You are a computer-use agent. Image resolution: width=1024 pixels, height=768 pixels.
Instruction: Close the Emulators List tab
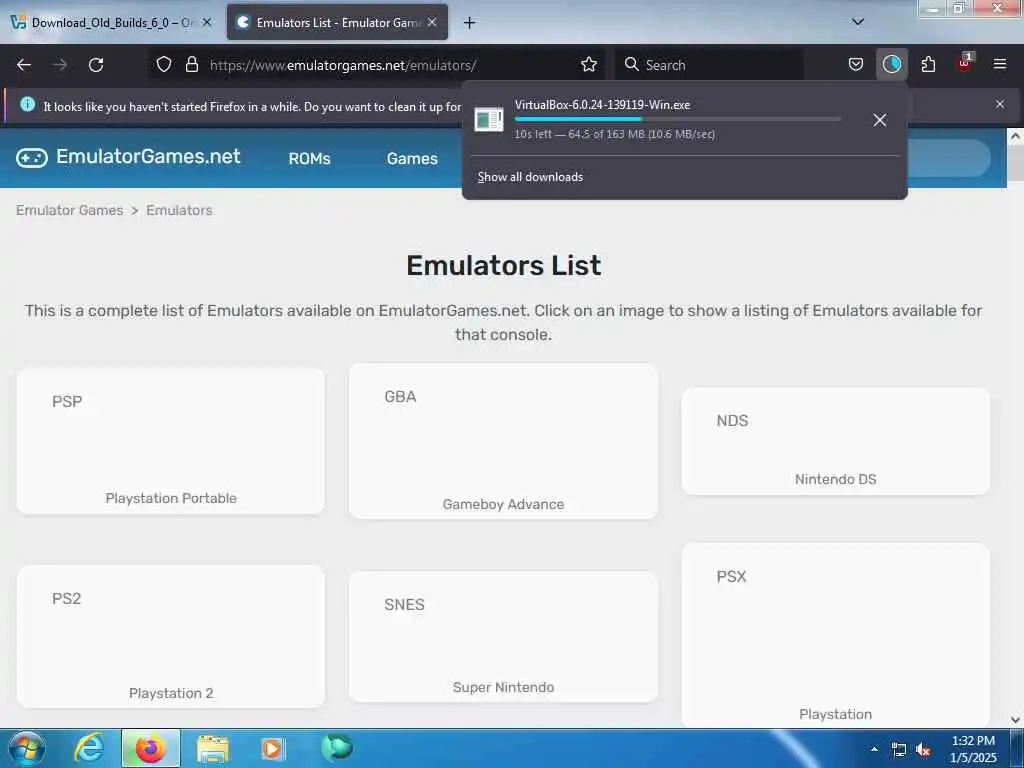tap(432, 22)
